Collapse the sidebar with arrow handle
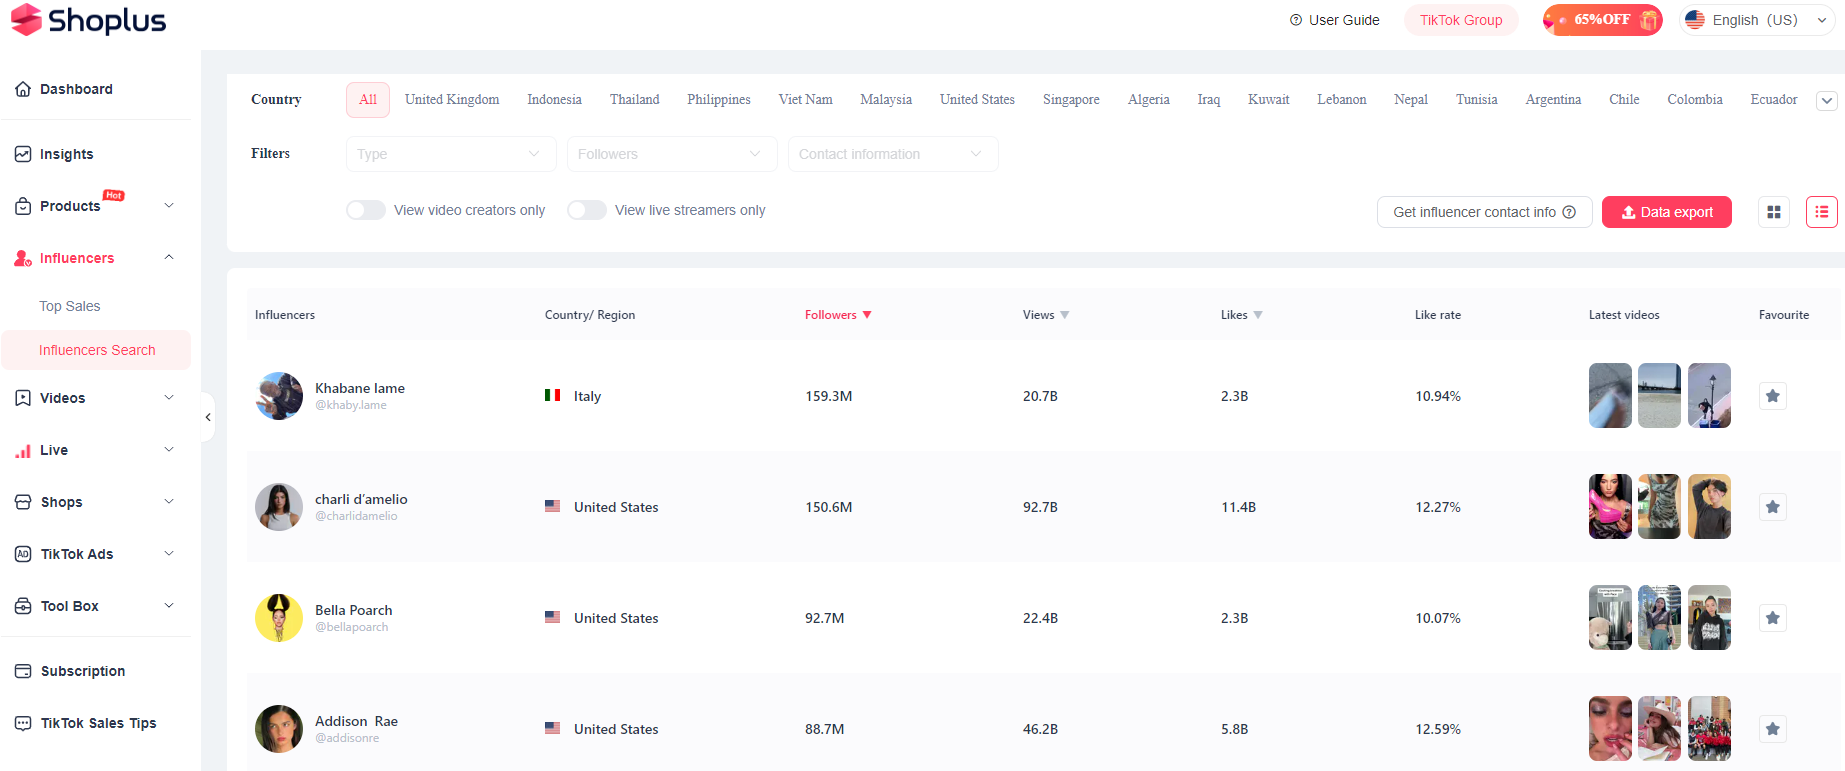The width and height of the screenshot is (1845, 771). tap(208, 417)
